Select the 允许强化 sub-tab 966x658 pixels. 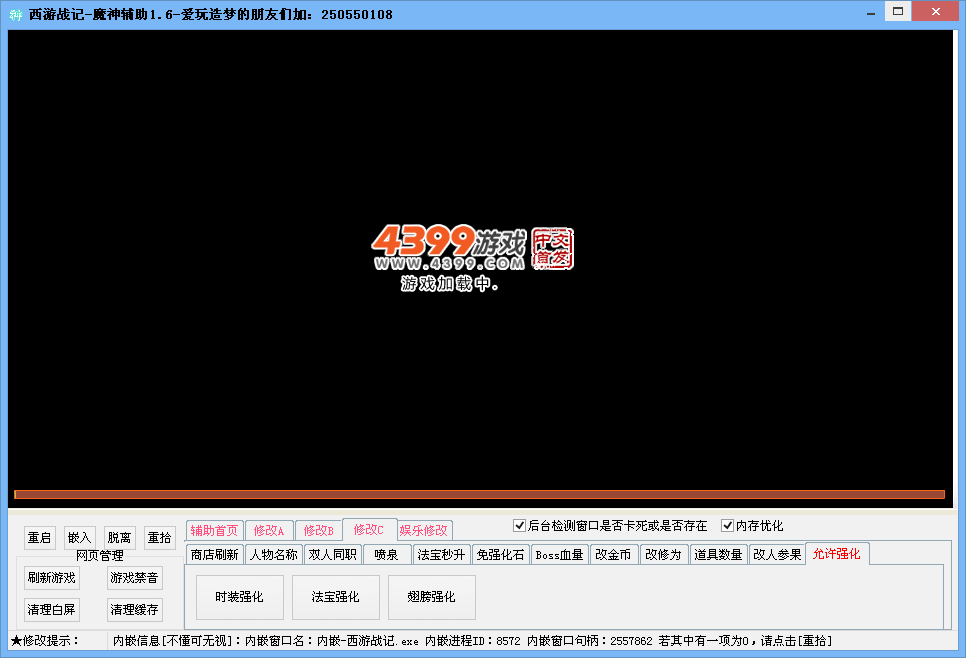(837, 554)
